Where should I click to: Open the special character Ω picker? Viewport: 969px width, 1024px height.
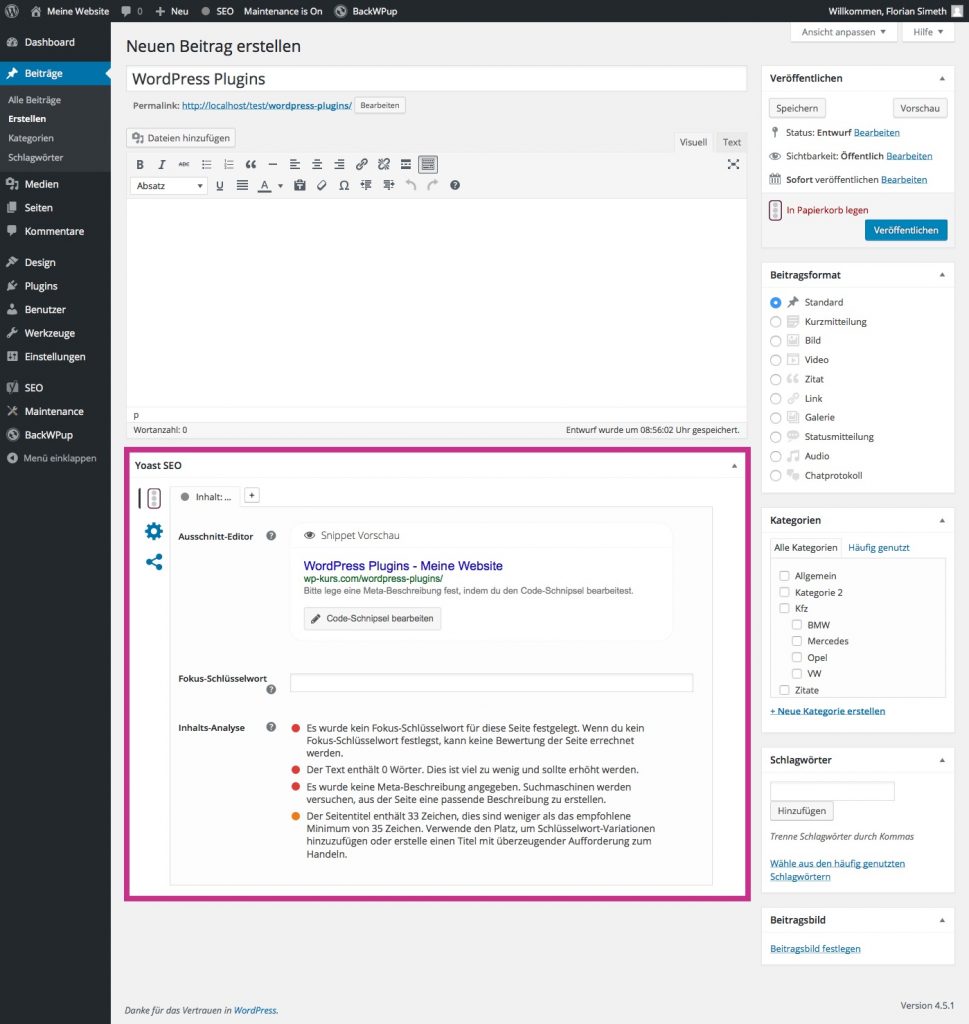tap(344, 185)
